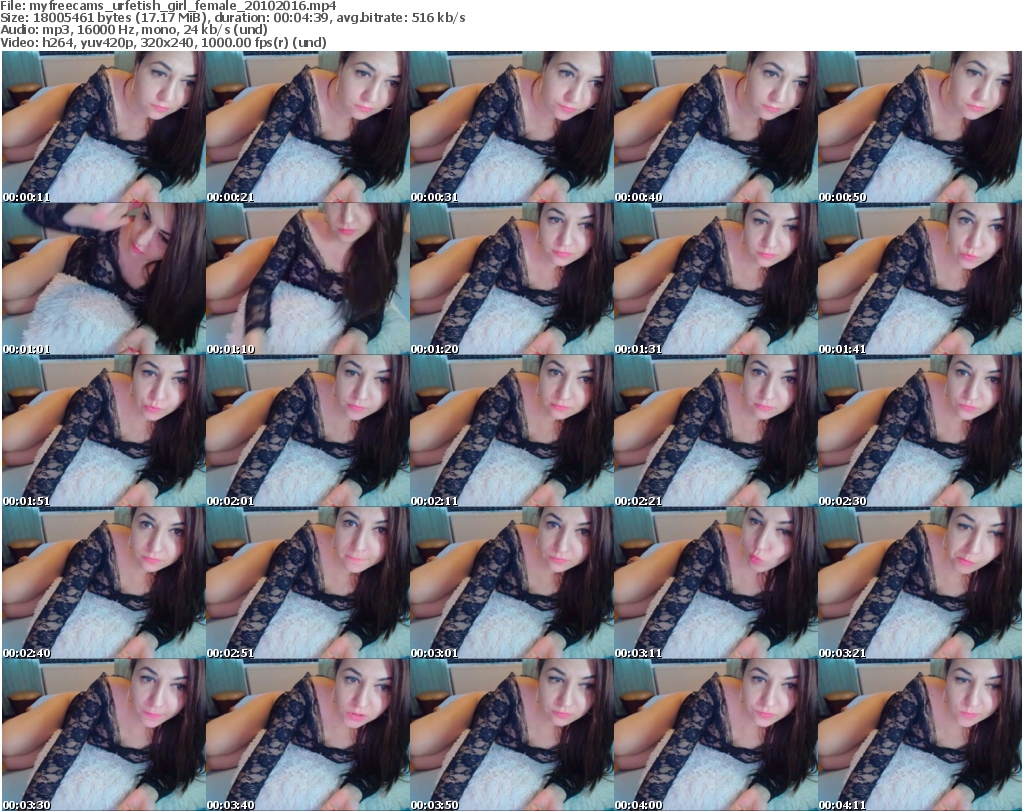
Task: Select the thumbnail stamped 00:02:51
Action: (308, 583)
